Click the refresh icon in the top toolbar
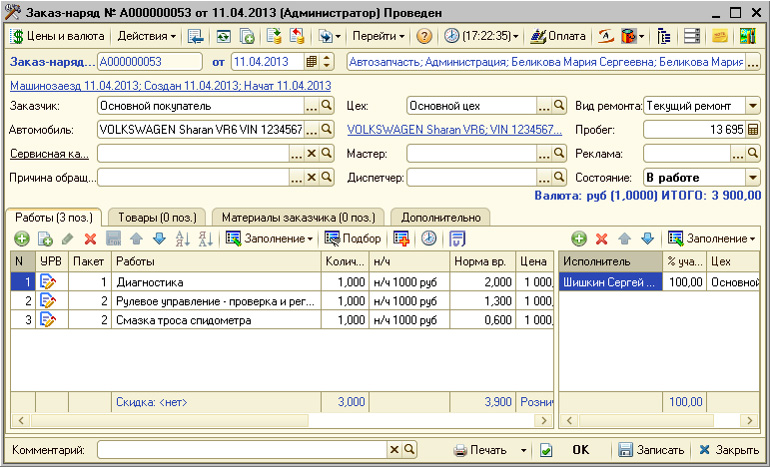This screenshot has height=467, width=770. tap(223, 36)
